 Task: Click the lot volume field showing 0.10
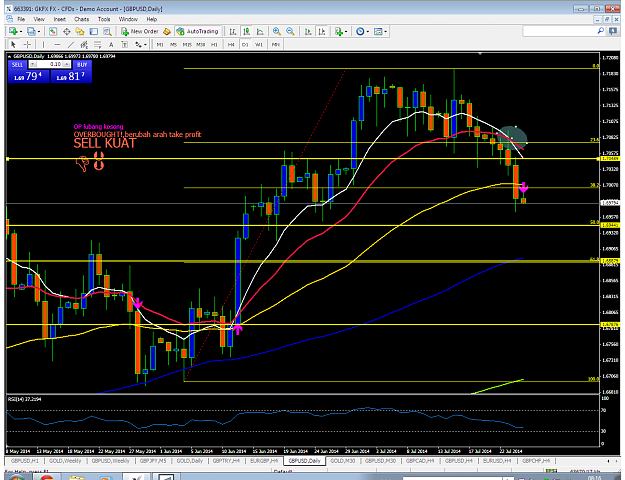pyautogui.click(x=50, y=64)
